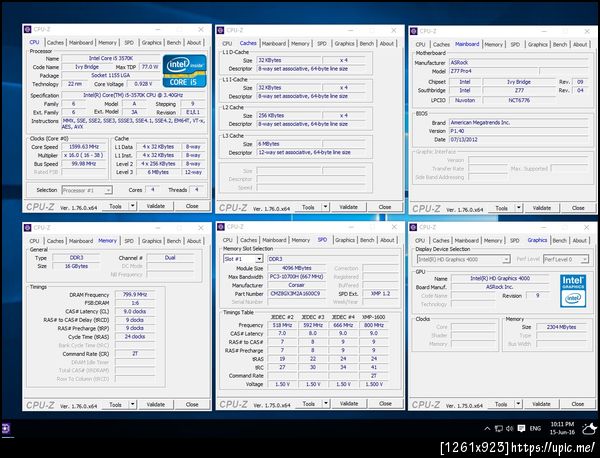Click the Close button in the SPD window

point(385,403)
